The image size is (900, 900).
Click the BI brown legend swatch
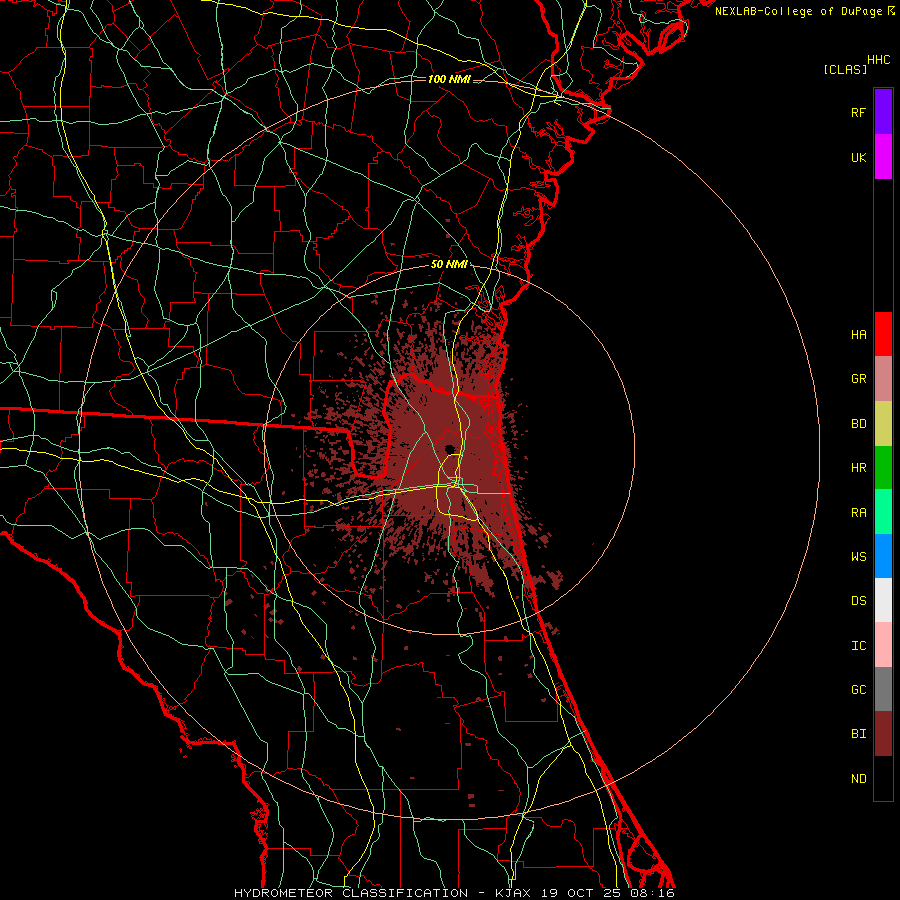point(883,734)
